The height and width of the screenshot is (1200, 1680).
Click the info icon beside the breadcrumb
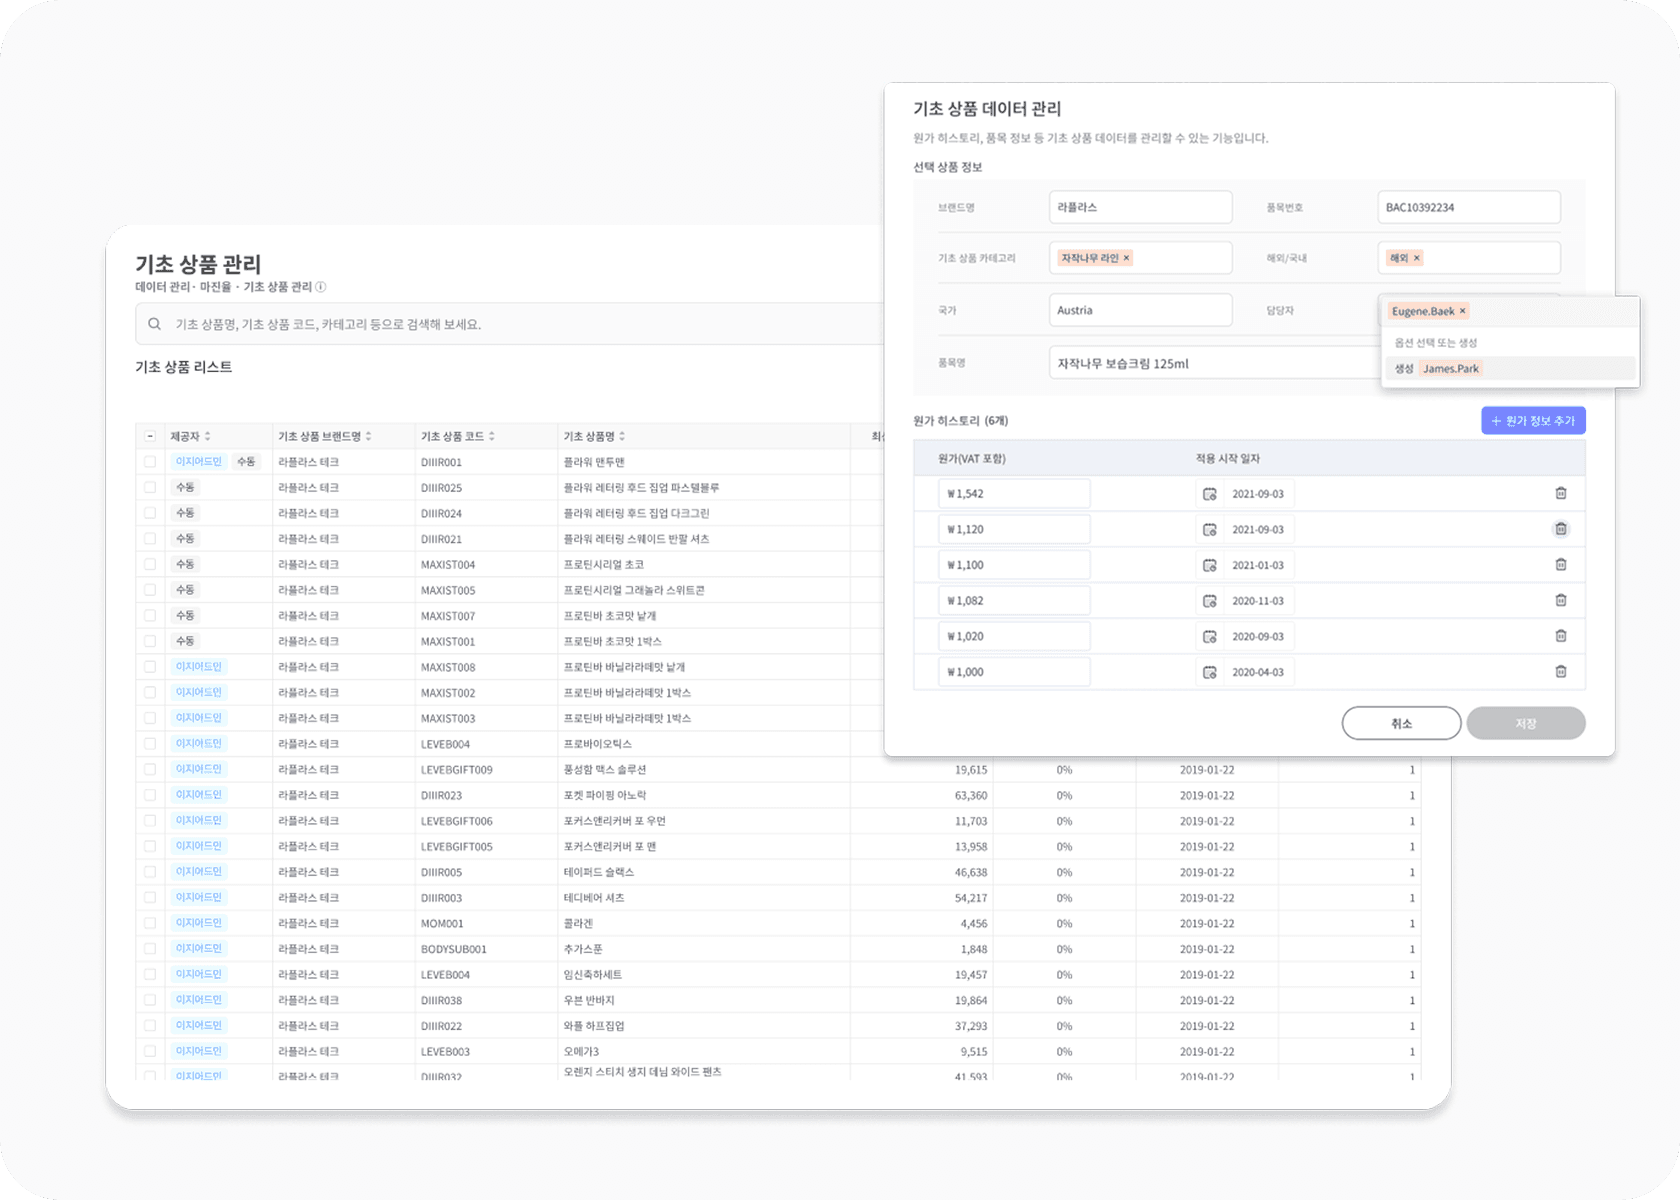click(x=321, y=287)
